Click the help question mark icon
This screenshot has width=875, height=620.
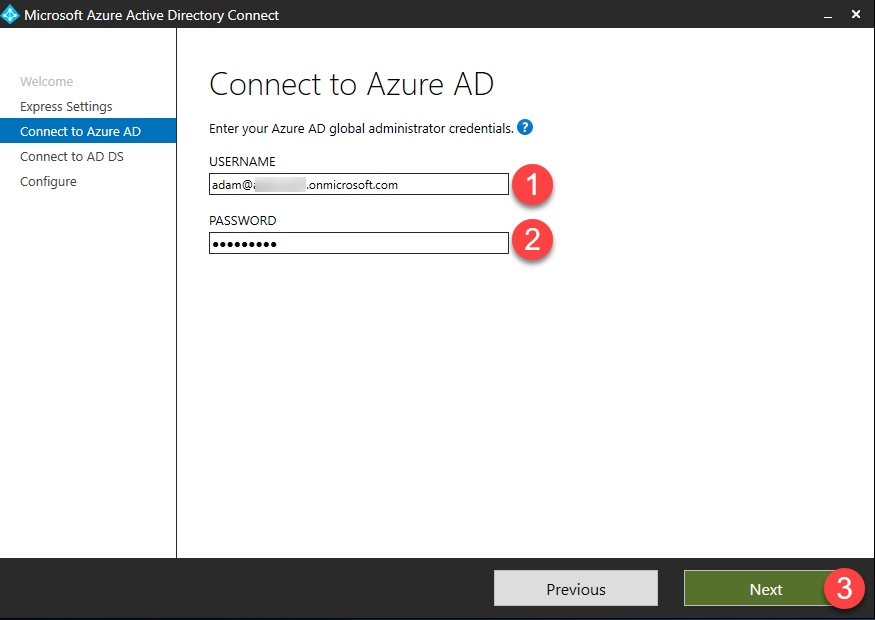(525, 127)
